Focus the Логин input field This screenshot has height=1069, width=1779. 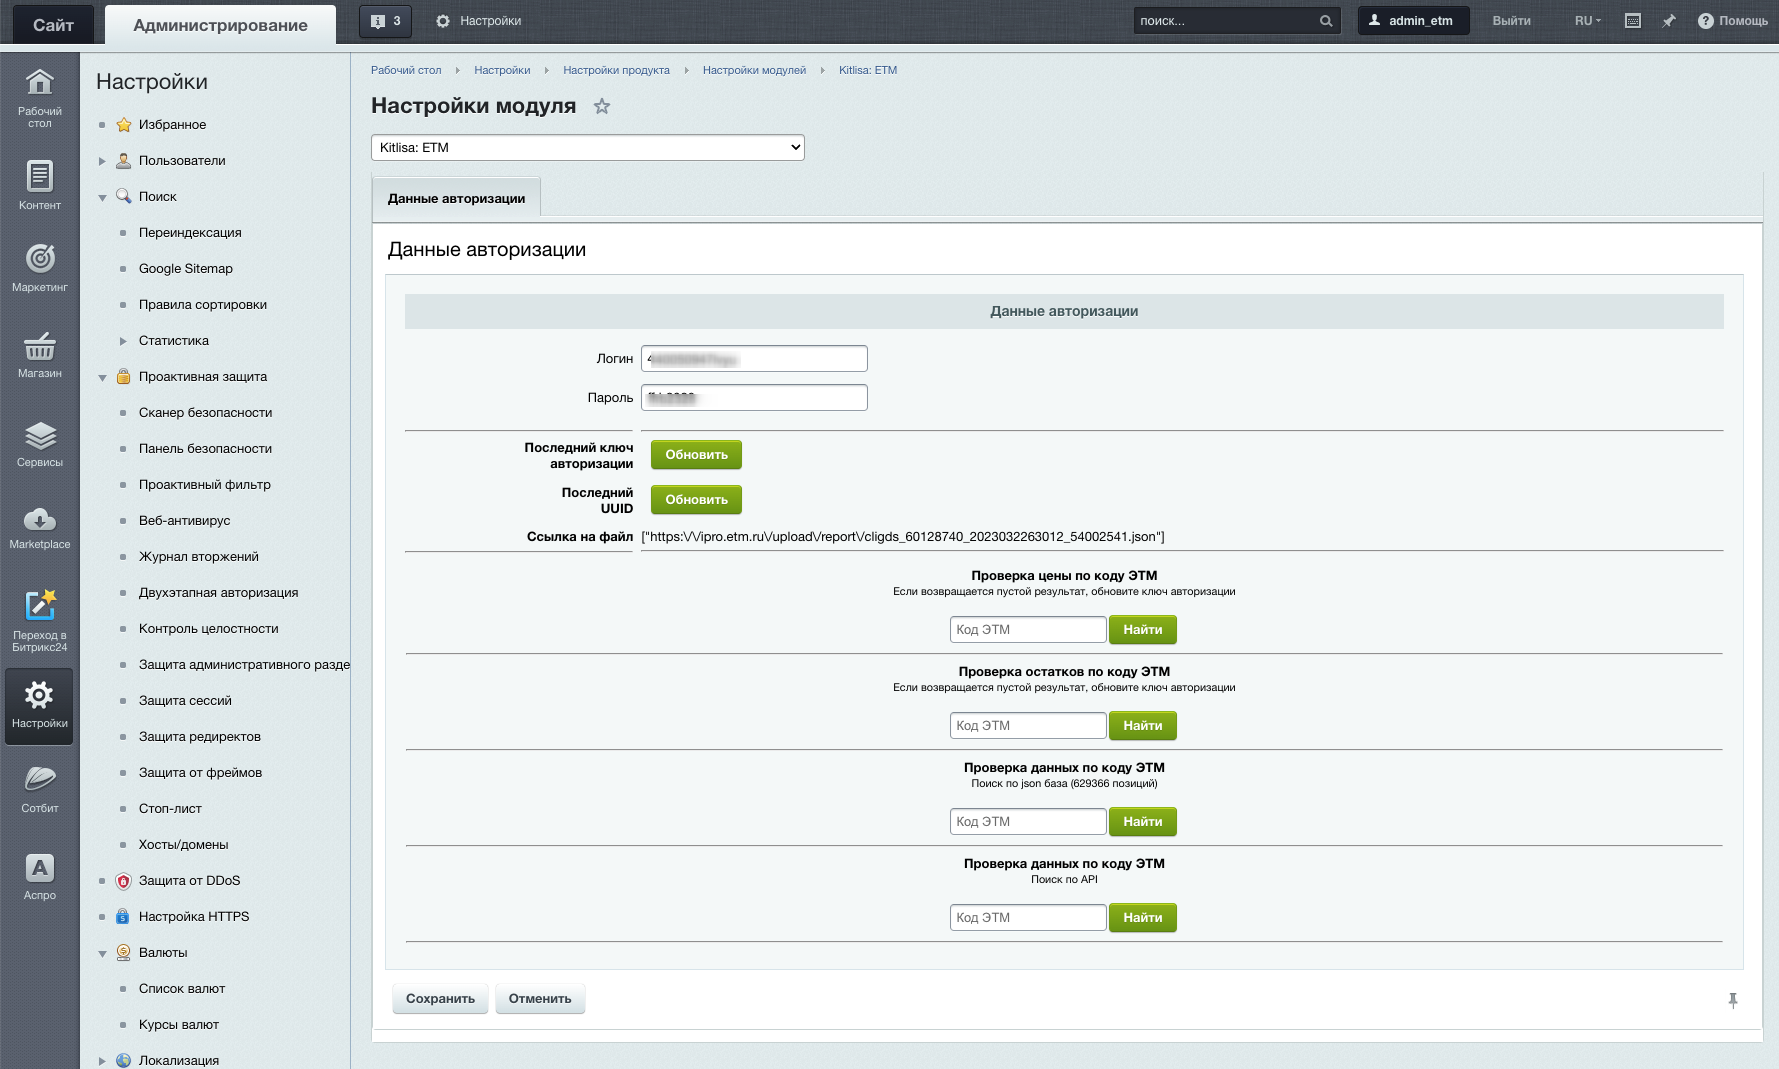pyautogui.click(x=754, y=358)
